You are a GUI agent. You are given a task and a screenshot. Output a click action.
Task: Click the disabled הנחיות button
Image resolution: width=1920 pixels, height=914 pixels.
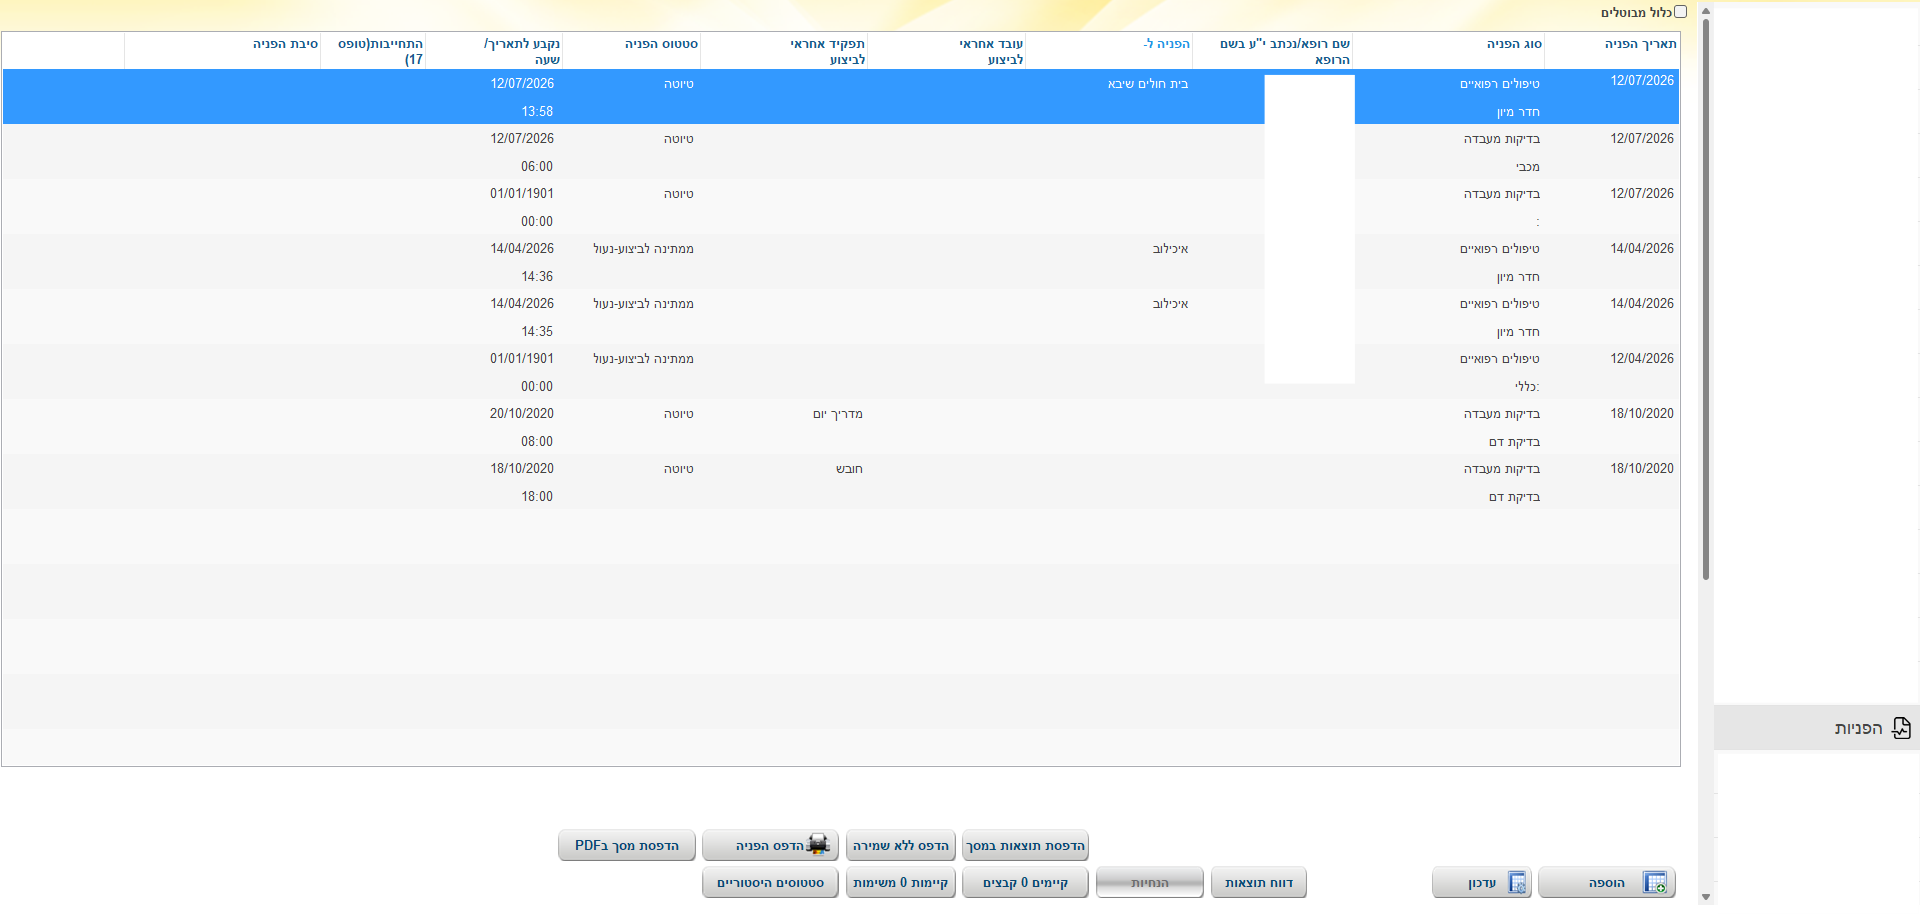pyautogui.click(x=1150, y=883)
